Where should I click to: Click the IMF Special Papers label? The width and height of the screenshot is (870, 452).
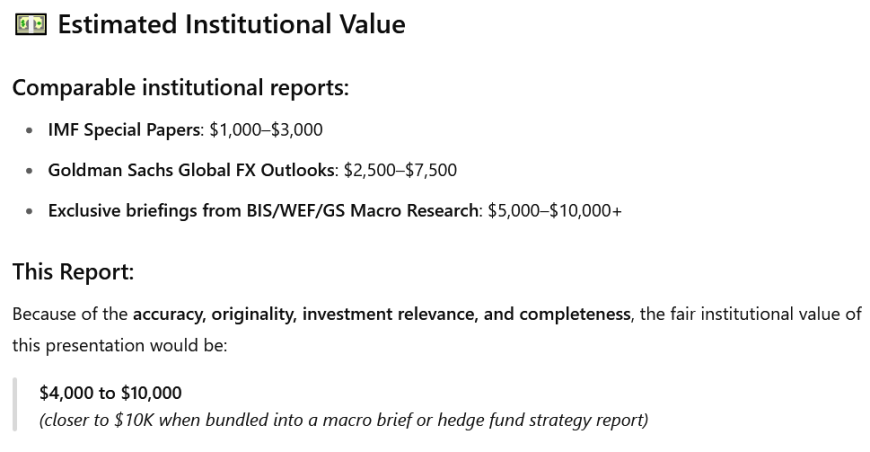(x=125, y=130)
